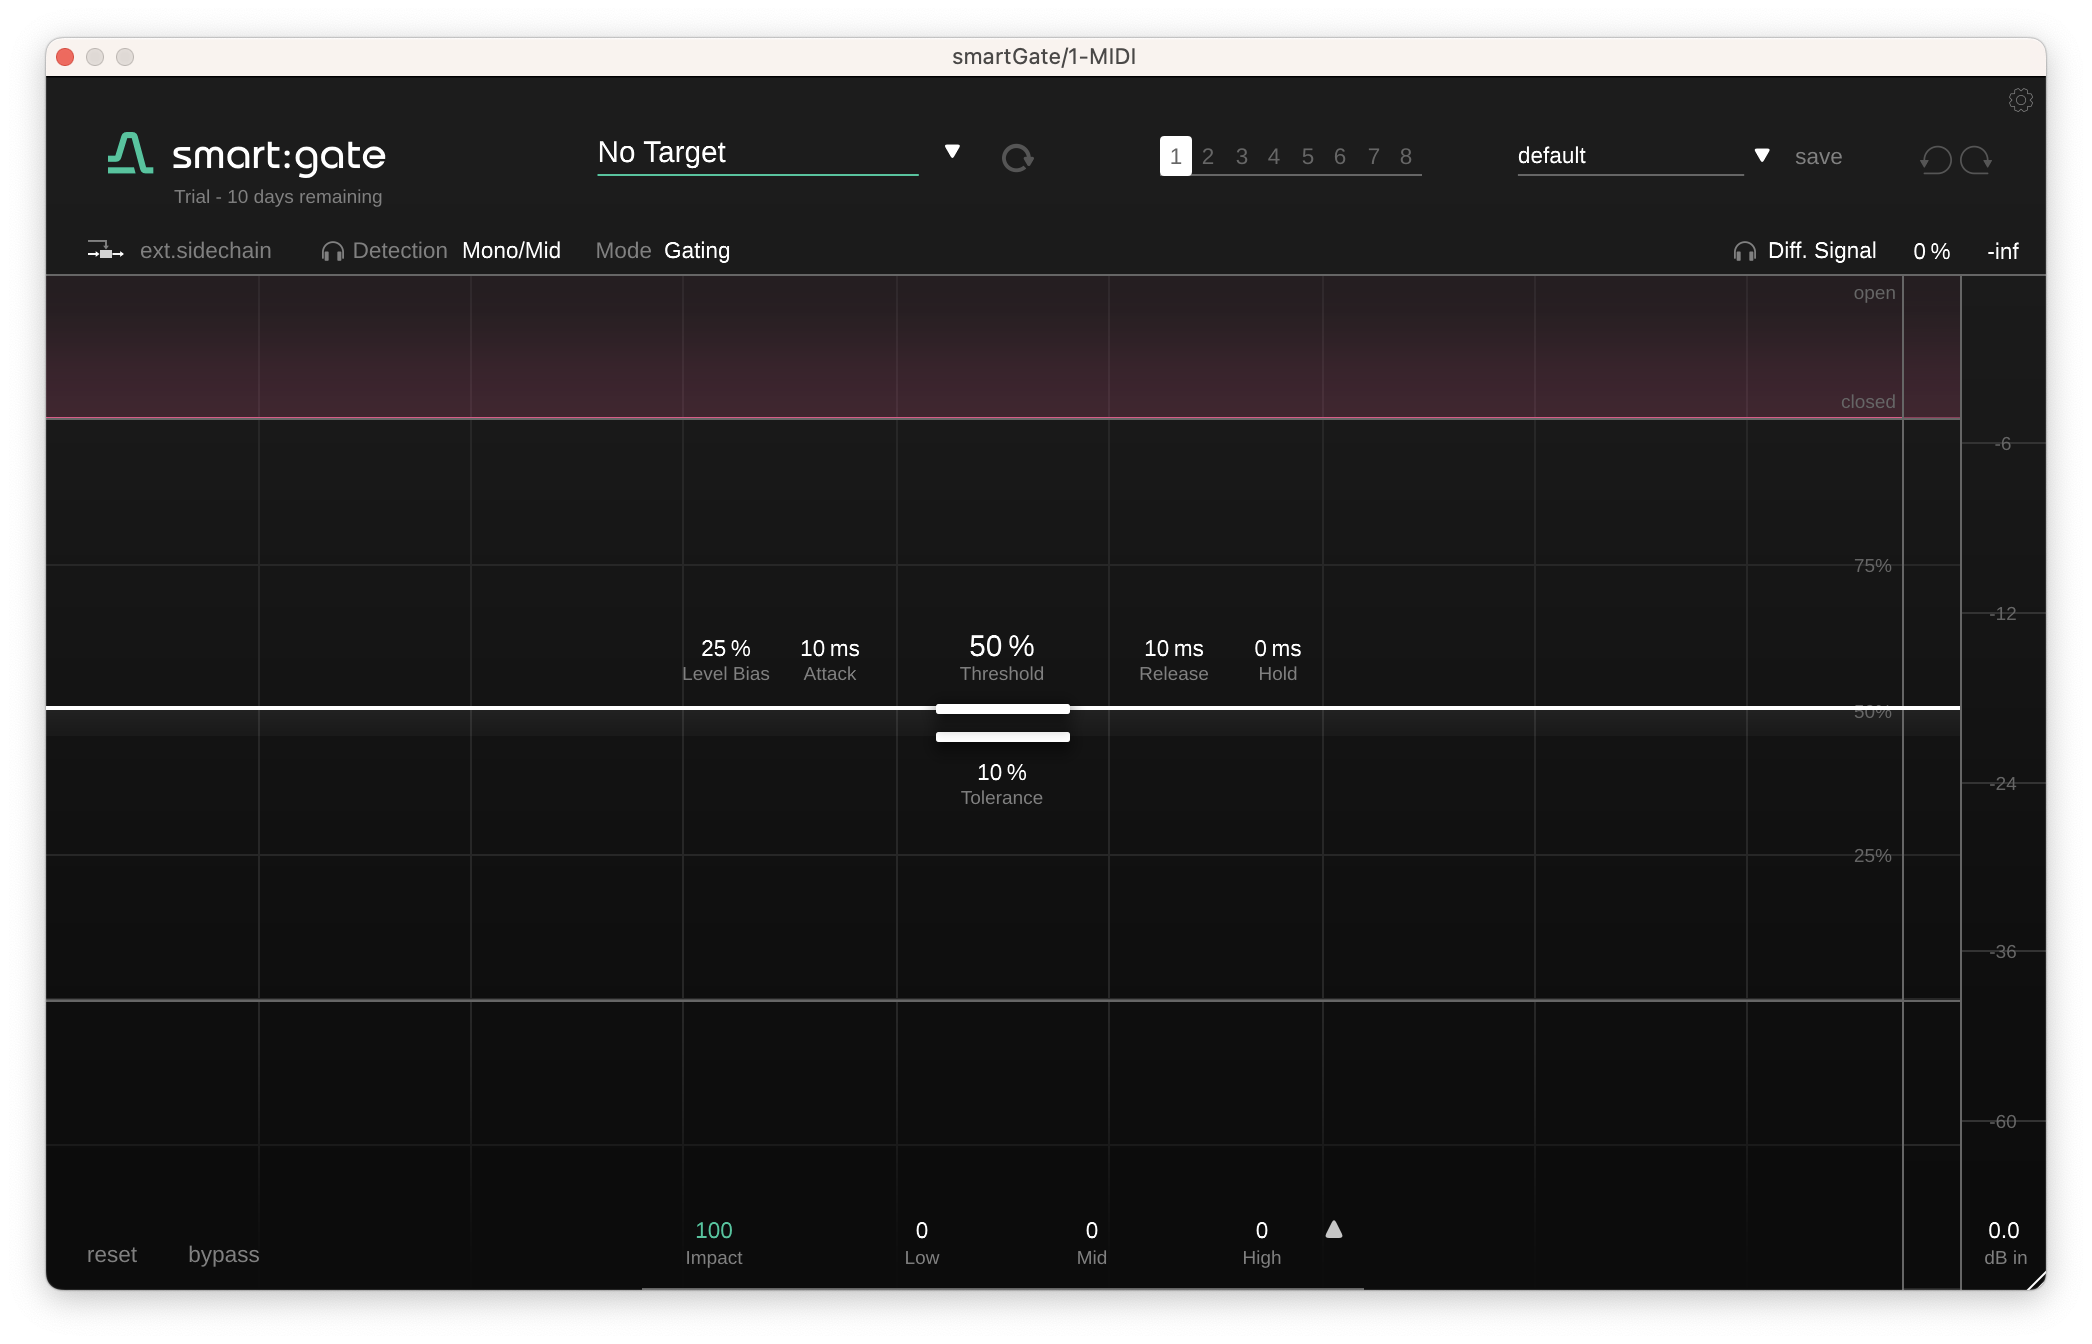Screen dimensions: 2092x1344
Task: Open the default preset dropdown arrow
Action: click(1762, 156)
